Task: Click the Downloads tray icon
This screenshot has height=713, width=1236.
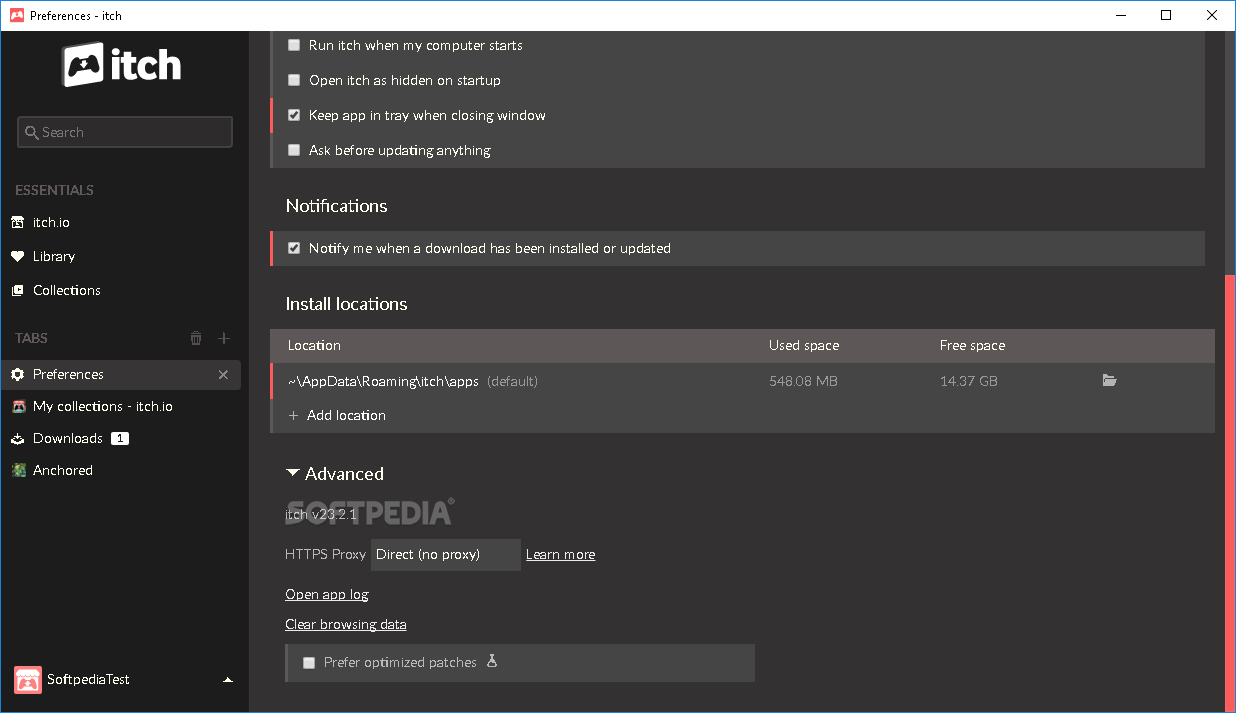Action: click(18, 438)
